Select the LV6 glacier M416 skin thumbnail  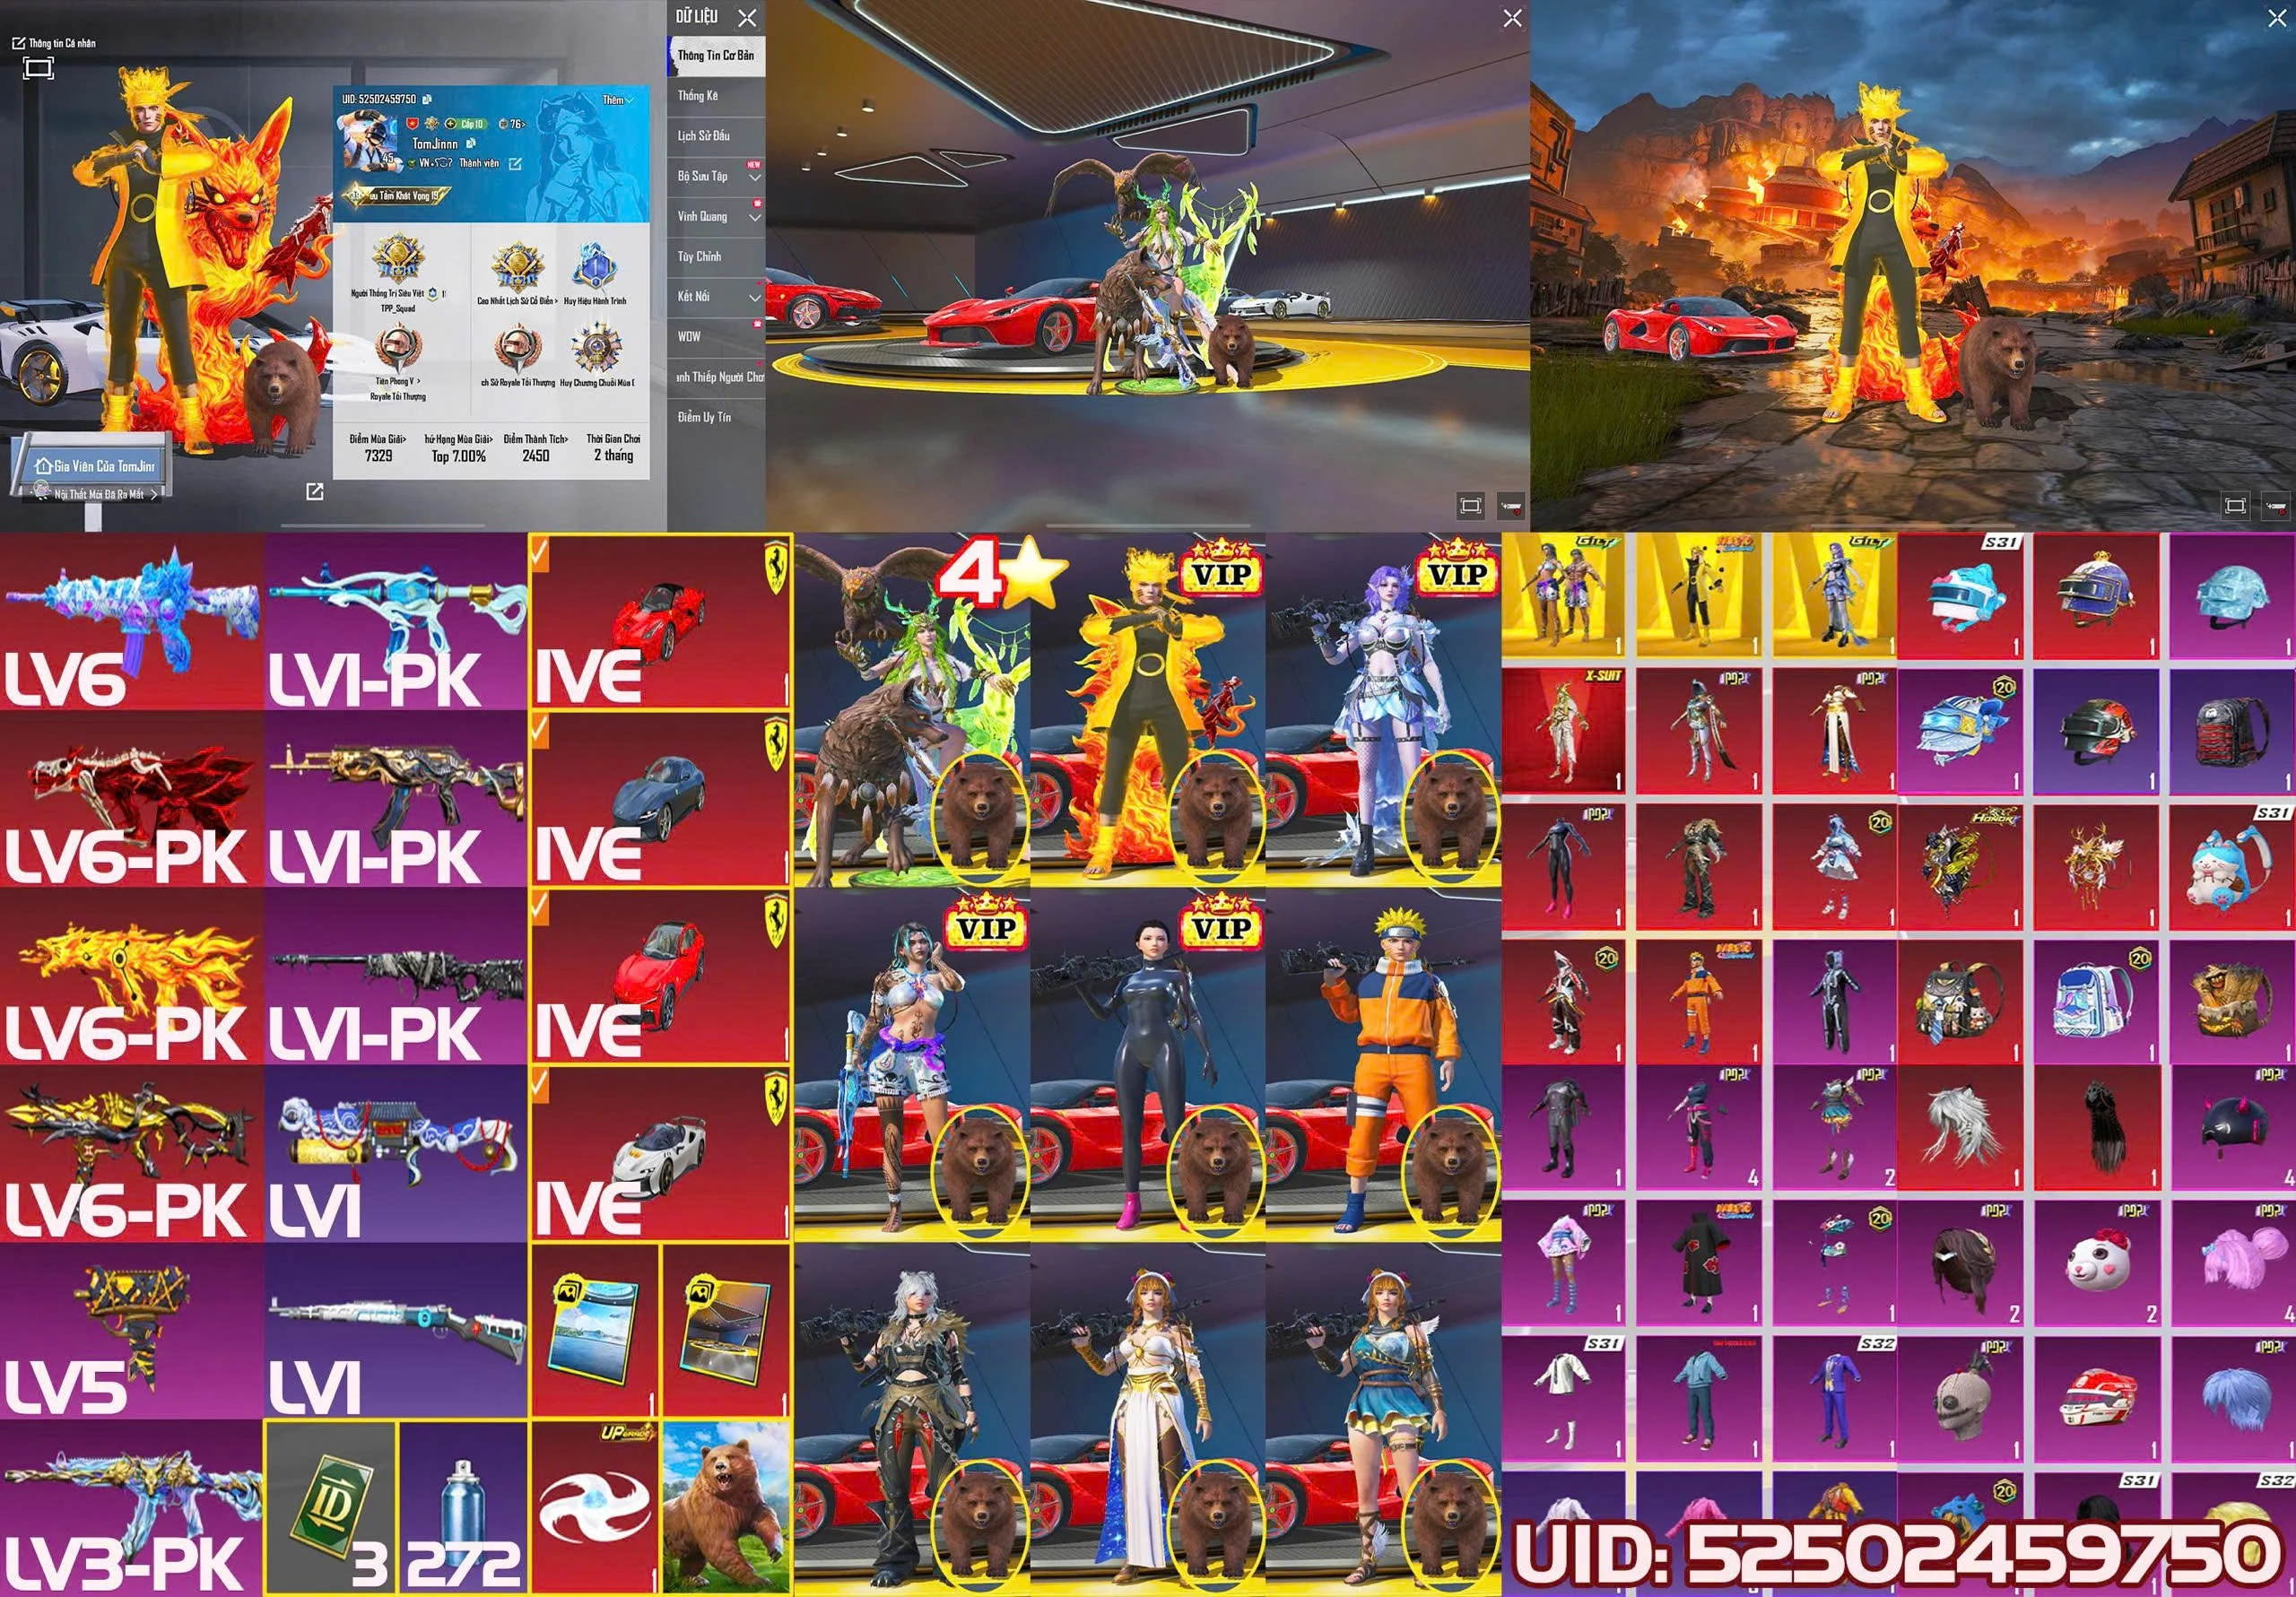(x=131, y=622)
